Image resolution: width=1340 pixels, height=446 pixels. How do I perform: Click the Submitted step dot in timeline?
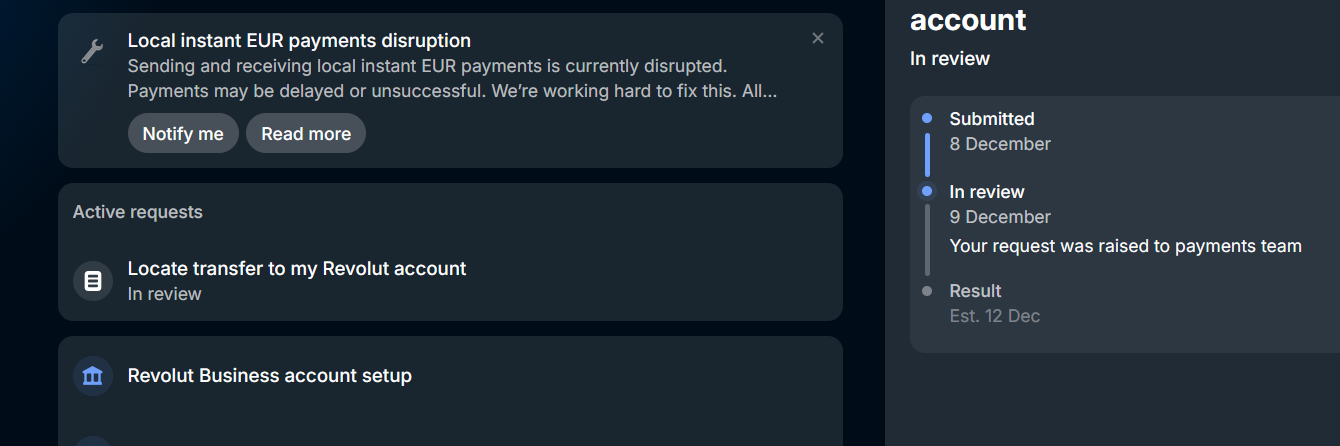pyautogui.click(x=927, y=118)
